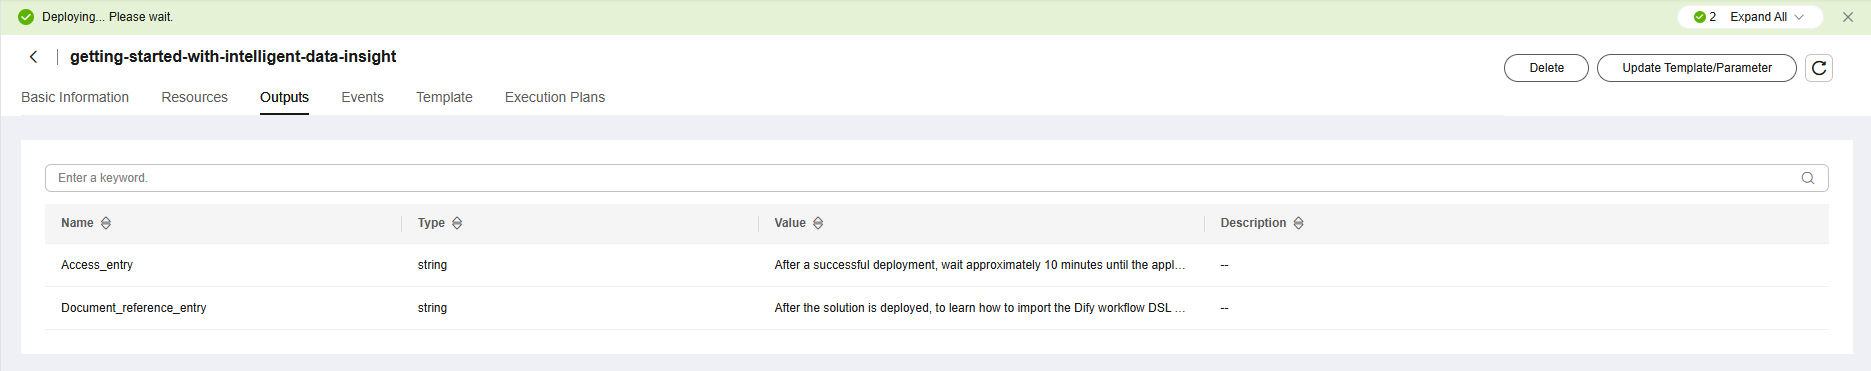Click the green notification count badge

(1705, 17)
